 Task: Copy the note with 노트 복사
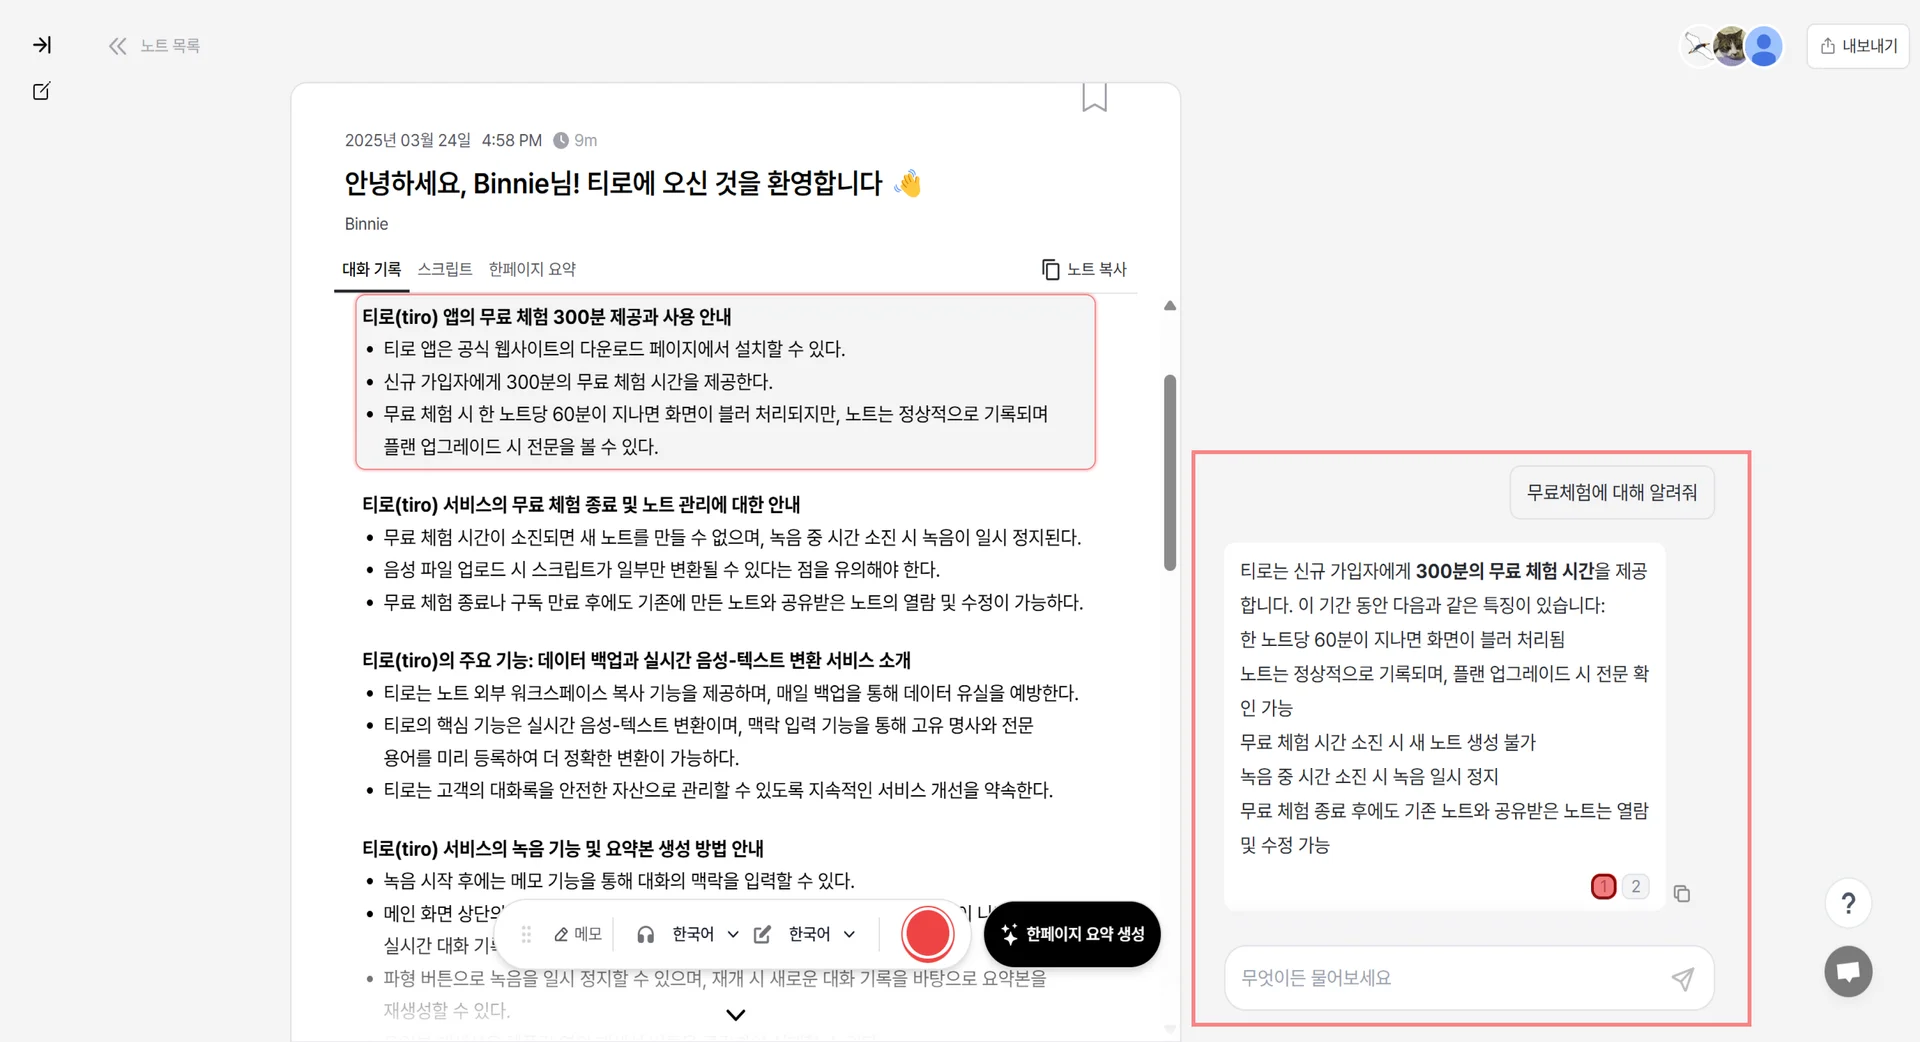point(1084,269)
